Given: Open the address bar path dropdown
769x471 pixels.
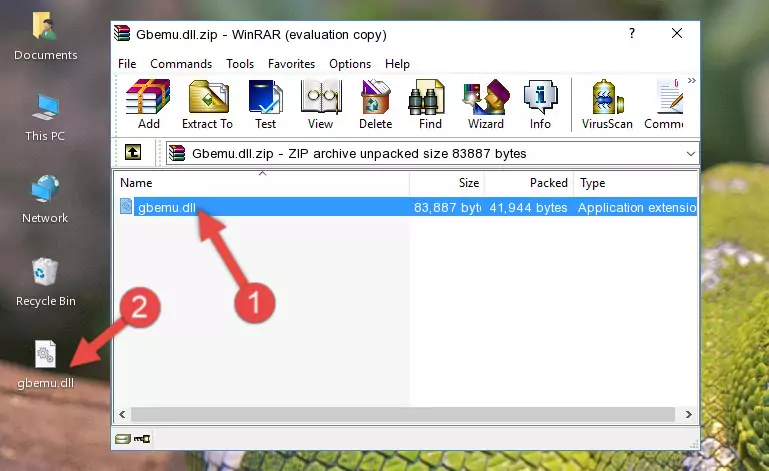Looking at the screenshot, I should pos(691,154).
